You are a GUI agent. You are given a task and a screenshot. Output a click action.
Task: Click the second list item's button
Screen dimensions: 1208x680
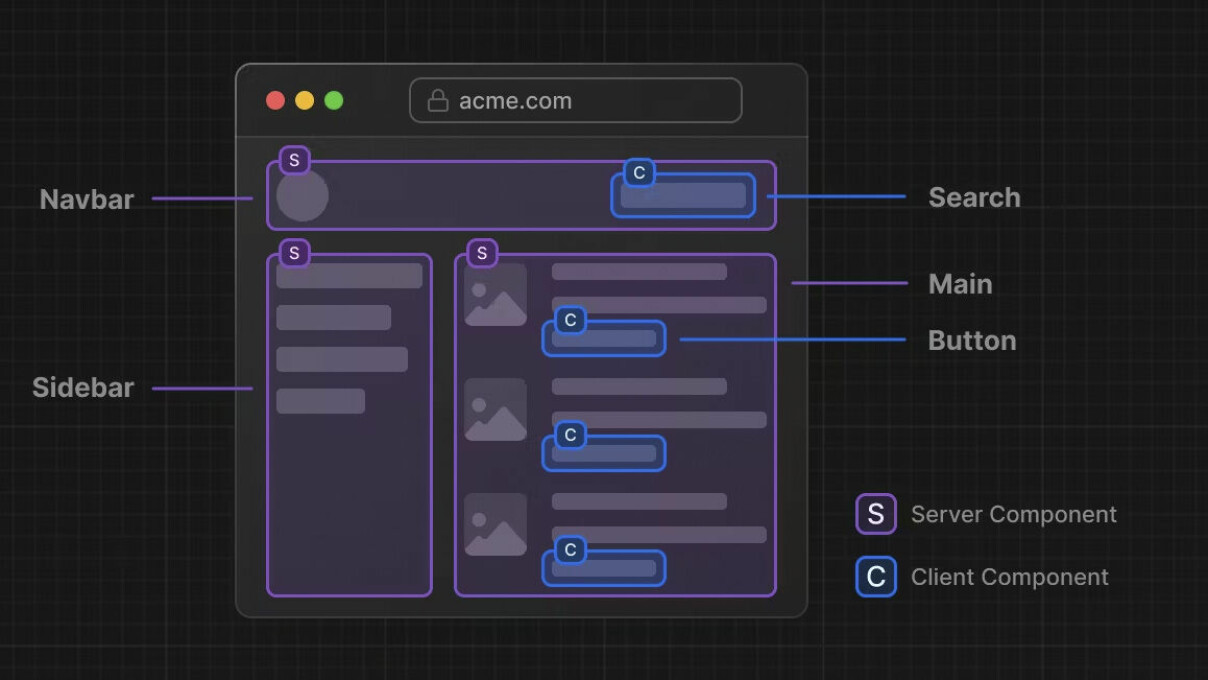click(604, 453)
